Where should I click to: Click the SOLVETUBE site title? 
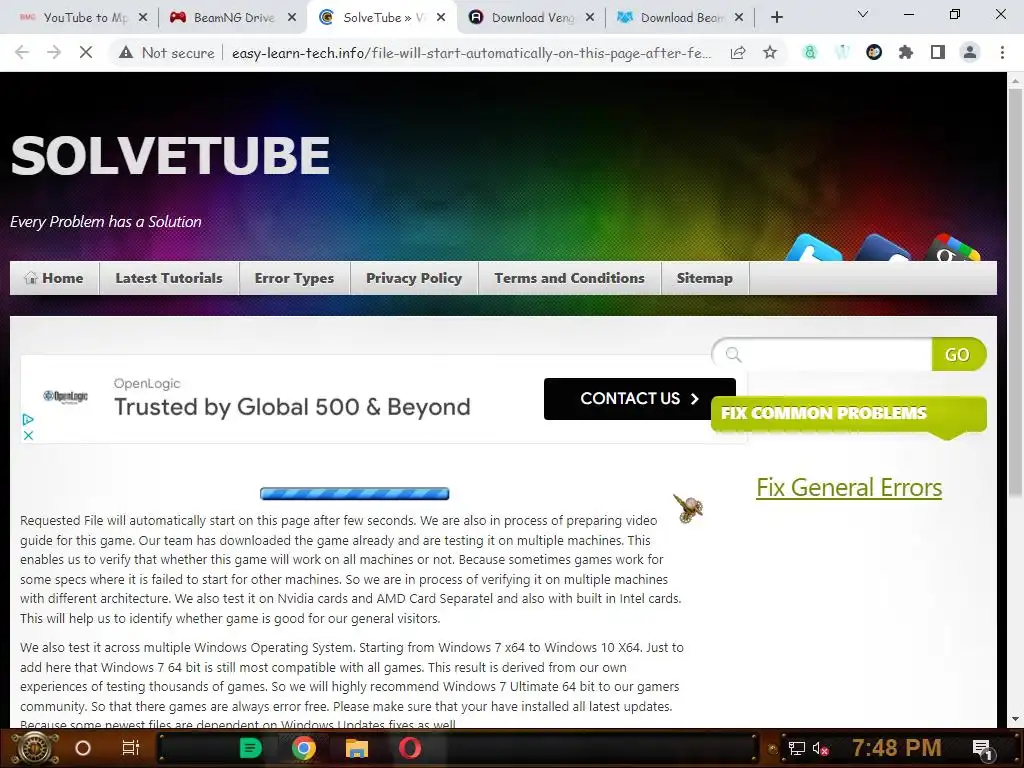(x=170, y=155)
